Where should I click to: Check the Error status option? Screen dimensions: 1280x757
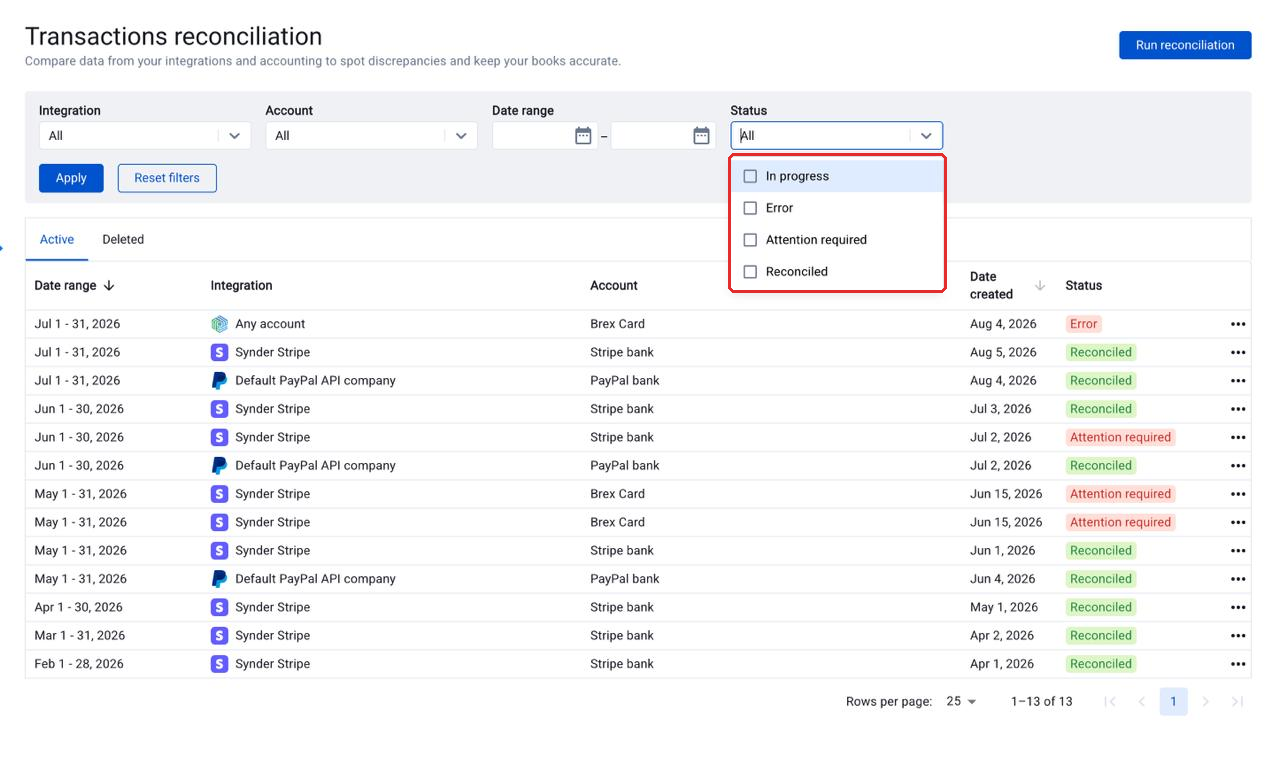(x=750, y=208)
